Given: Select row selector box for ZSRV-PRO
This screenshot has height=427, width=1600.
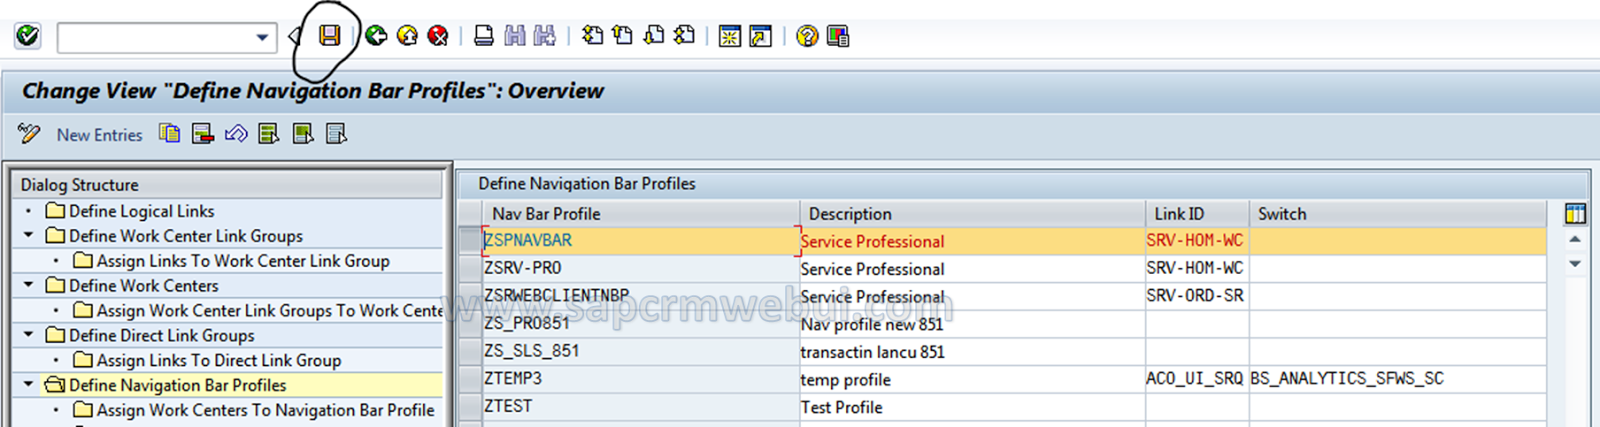Looking at the screenshot, I should click(x=469, y=268).
